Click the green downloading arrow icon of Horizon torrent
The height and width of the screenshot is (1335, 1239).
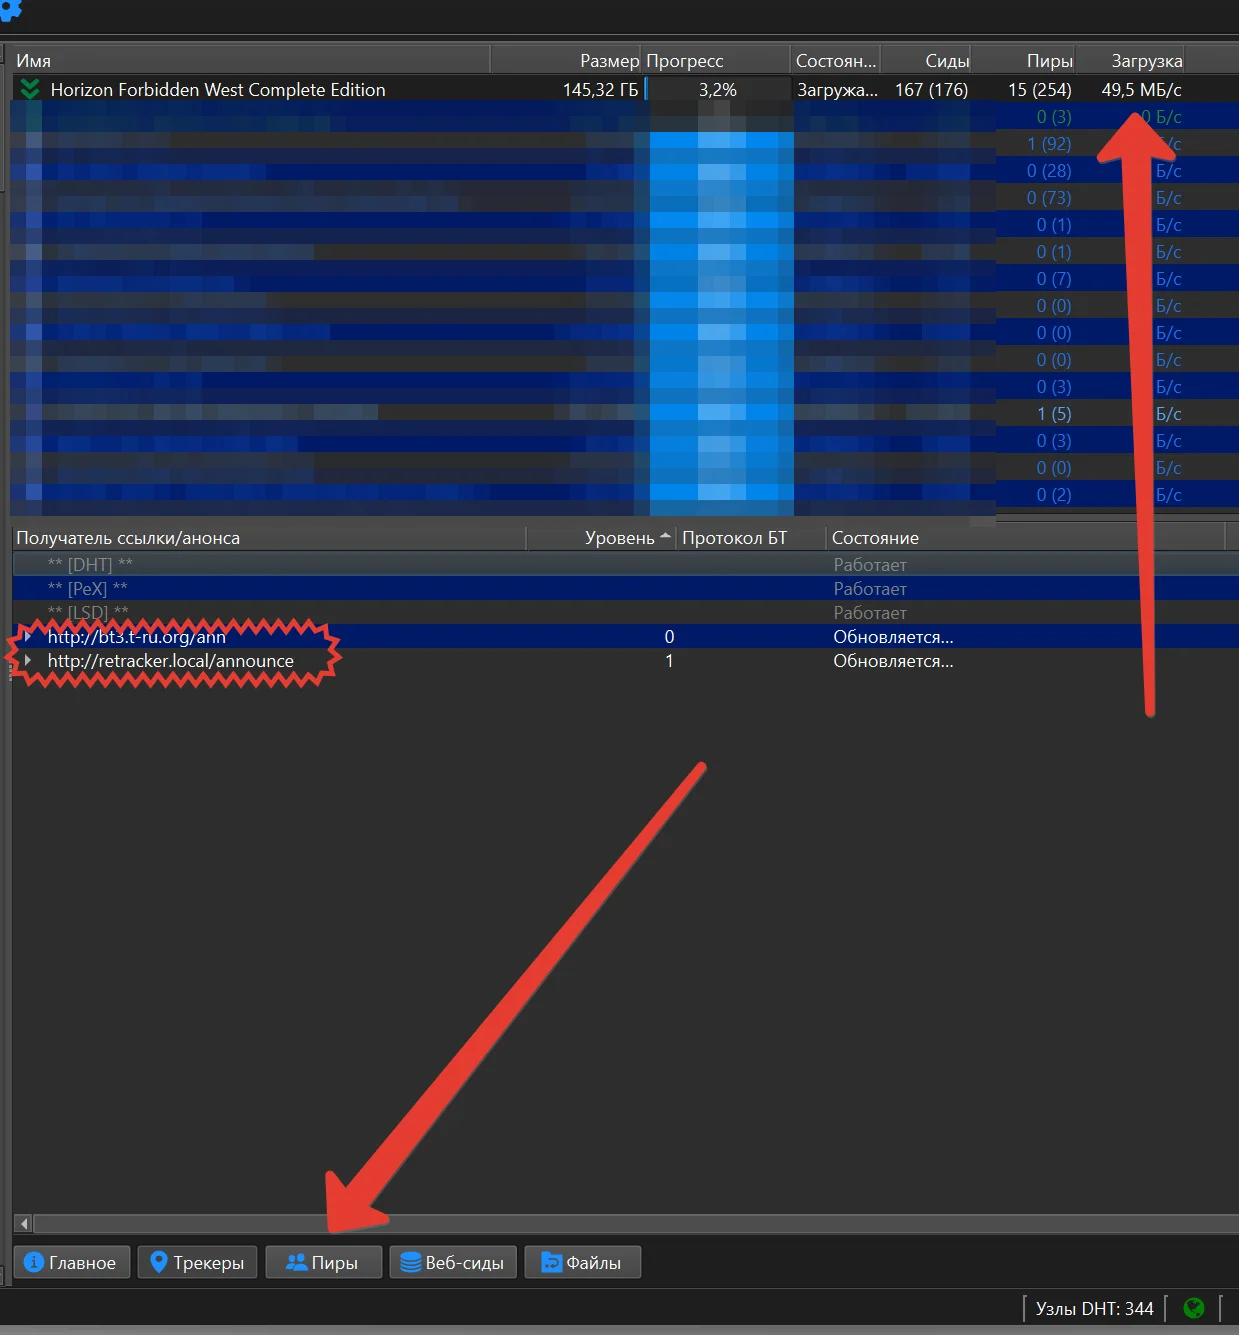pos(30,90)
